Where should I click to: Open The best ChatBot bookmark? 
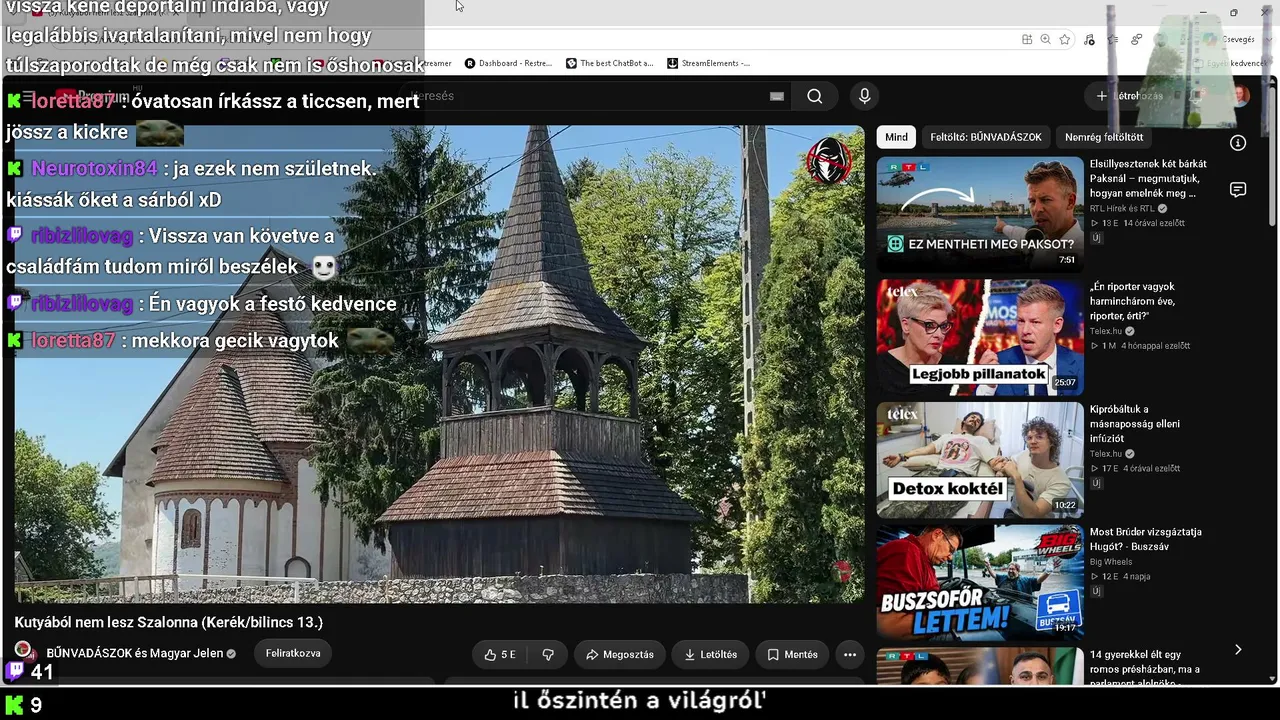609,63
